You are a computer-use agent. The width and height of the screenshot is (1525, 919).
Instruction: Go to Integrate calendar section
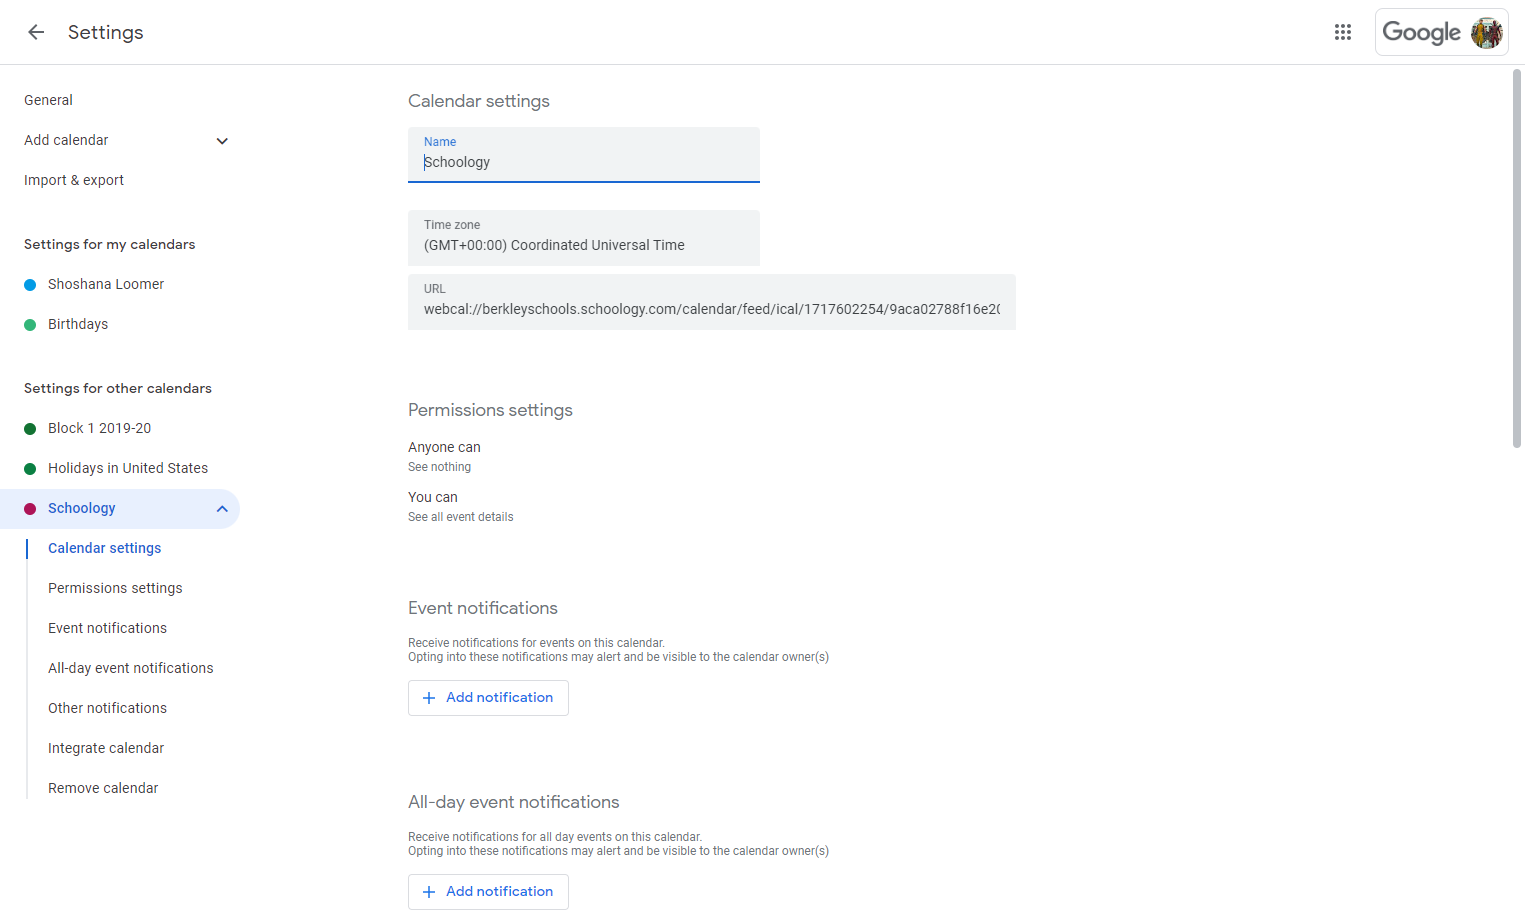106,748
